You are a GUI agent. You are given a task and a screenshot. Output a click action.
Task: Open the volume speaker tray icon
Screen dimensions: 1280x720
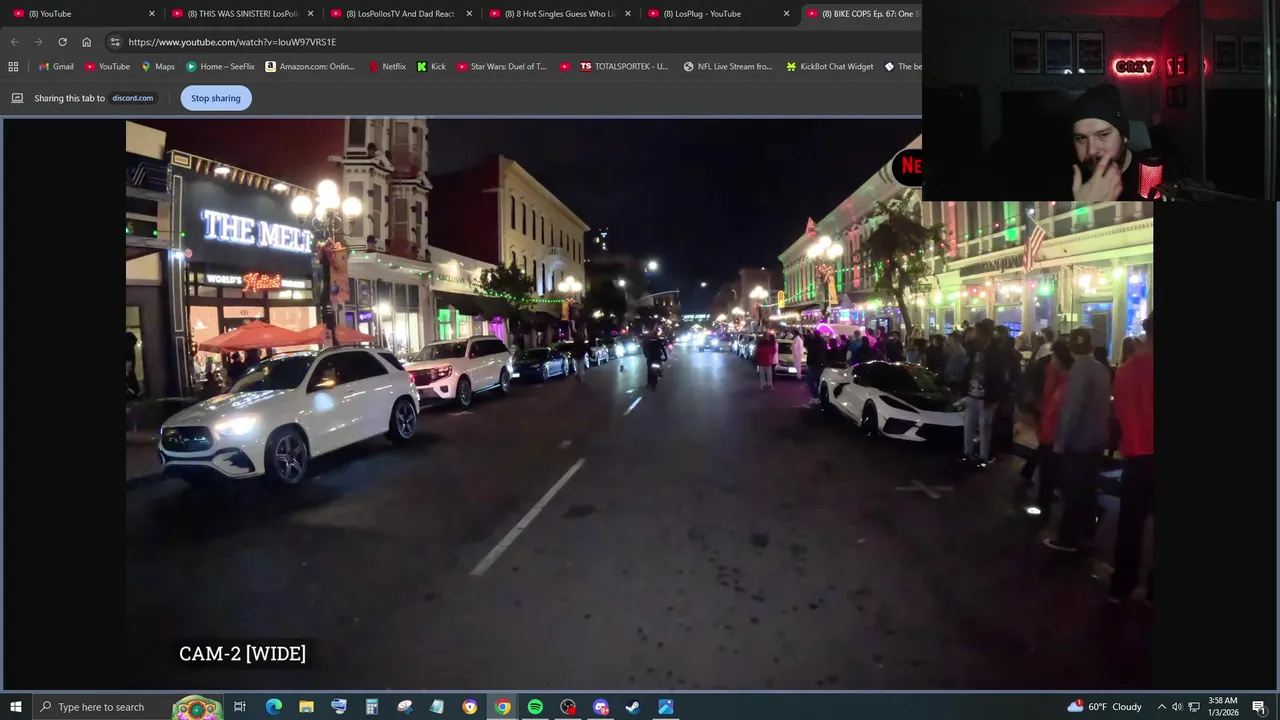[1177, 707]
